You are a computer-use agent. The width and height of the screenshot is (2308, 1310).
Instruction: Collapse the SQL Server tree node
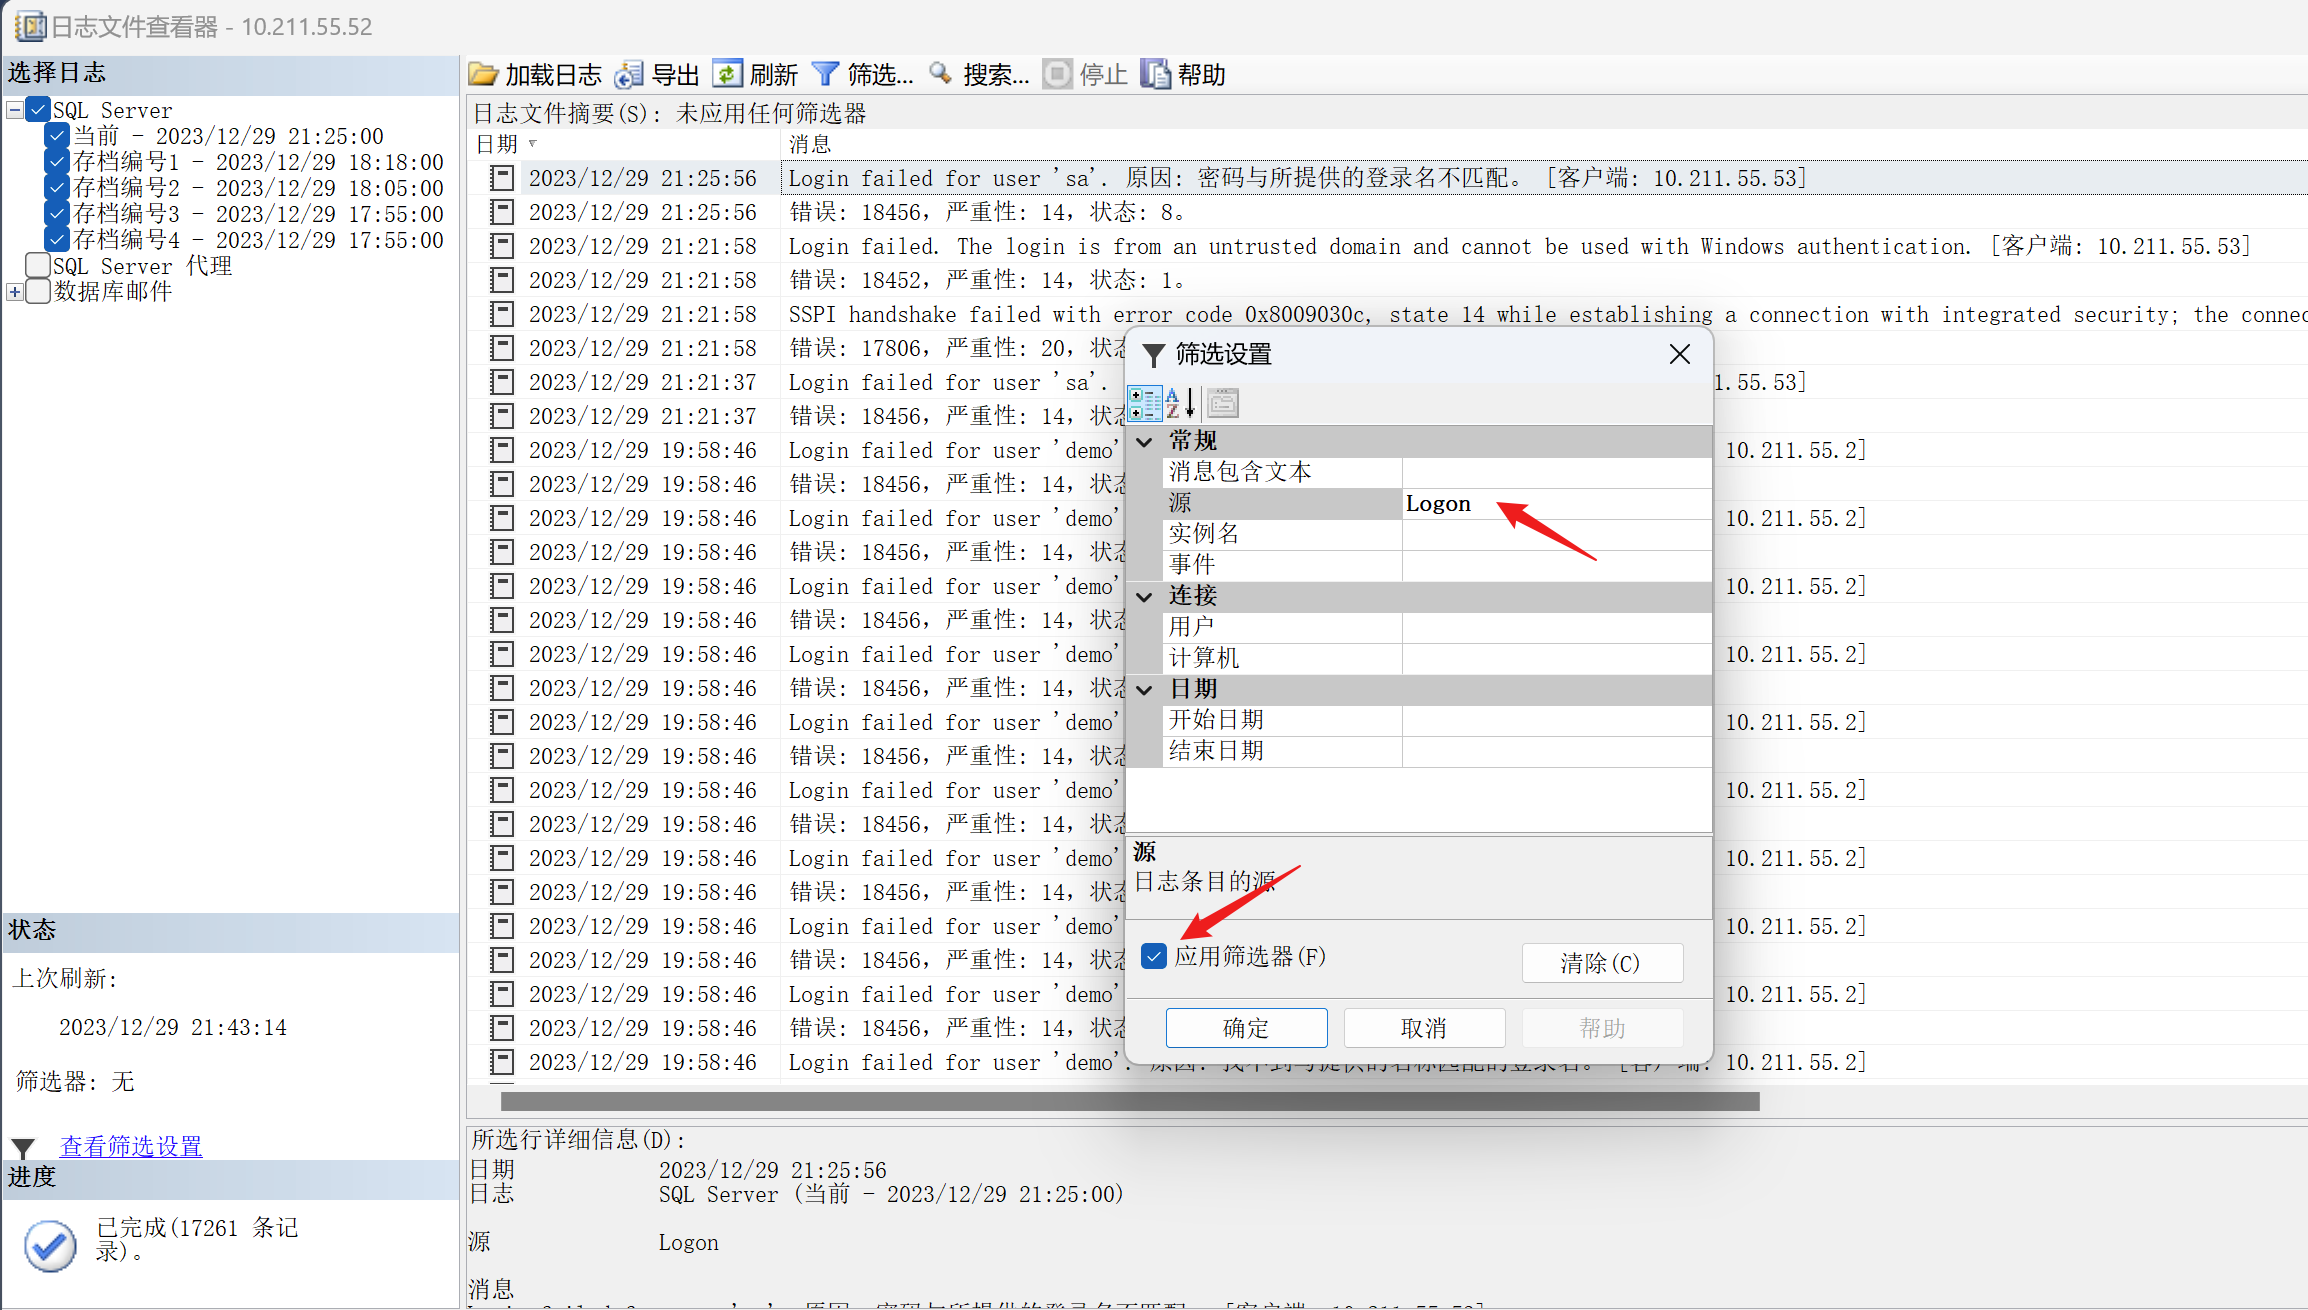15,109
